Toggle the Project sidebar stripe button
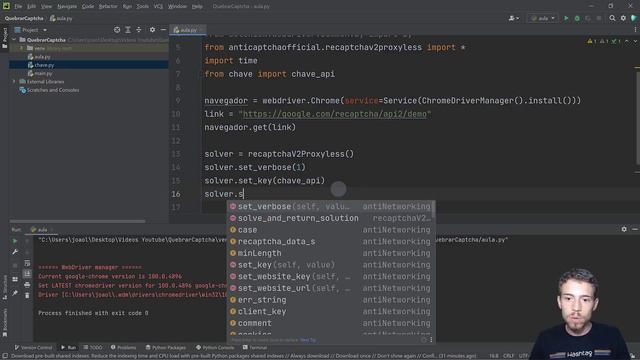 4,39
